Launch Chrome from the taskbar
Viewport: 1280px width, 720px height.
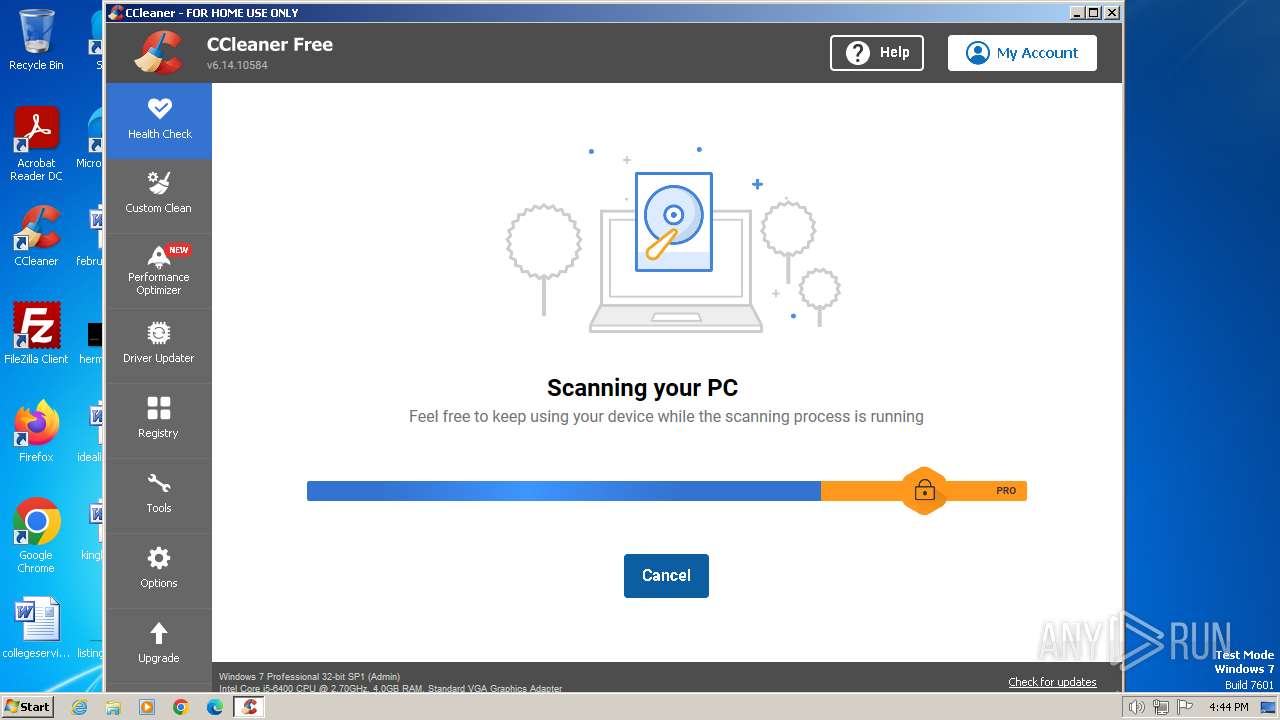[181, 707]
